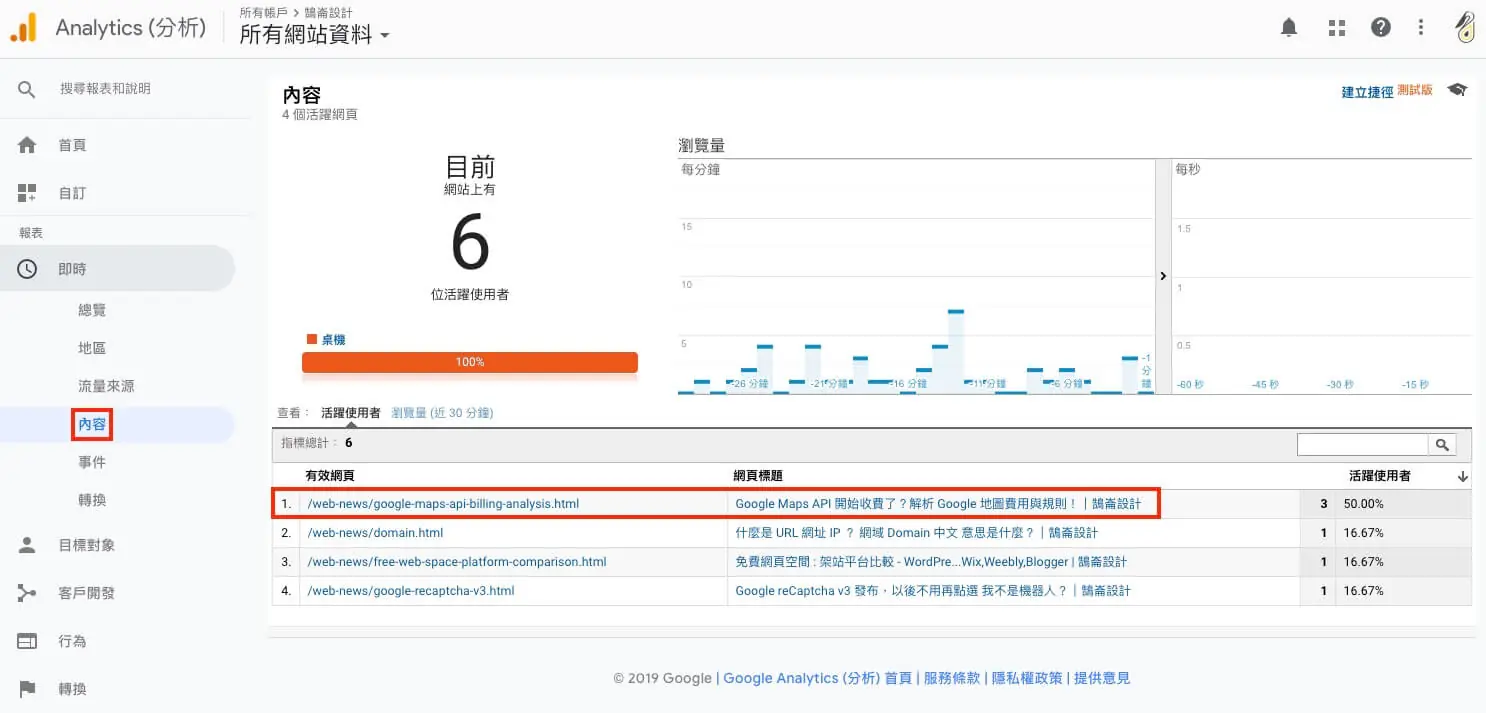Open the 所有網站資料 account dropdown
The image size is (1486, 713).
pos(314,35)
